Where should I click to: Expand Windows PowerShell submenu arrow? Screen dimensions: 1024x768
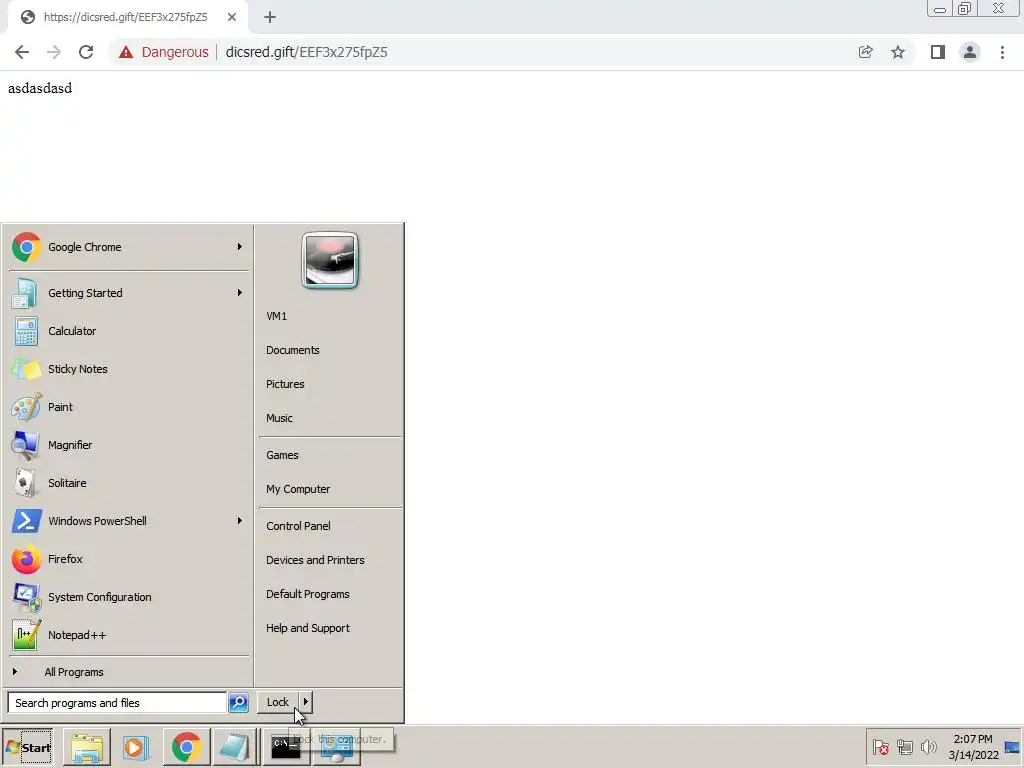(240, 520)
